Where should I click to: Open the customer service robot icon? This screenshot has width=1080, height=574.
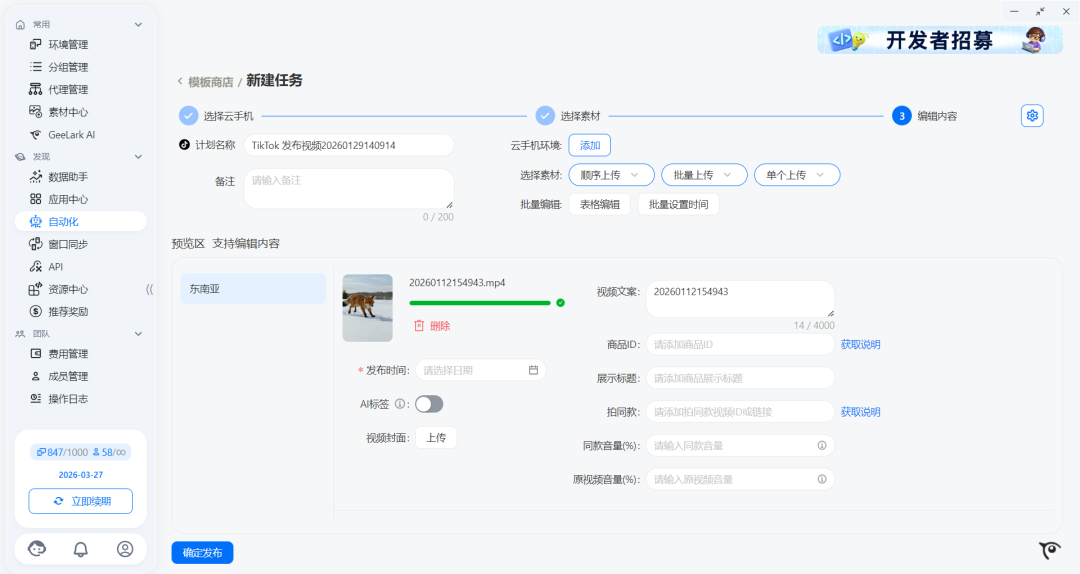point(37,549)
